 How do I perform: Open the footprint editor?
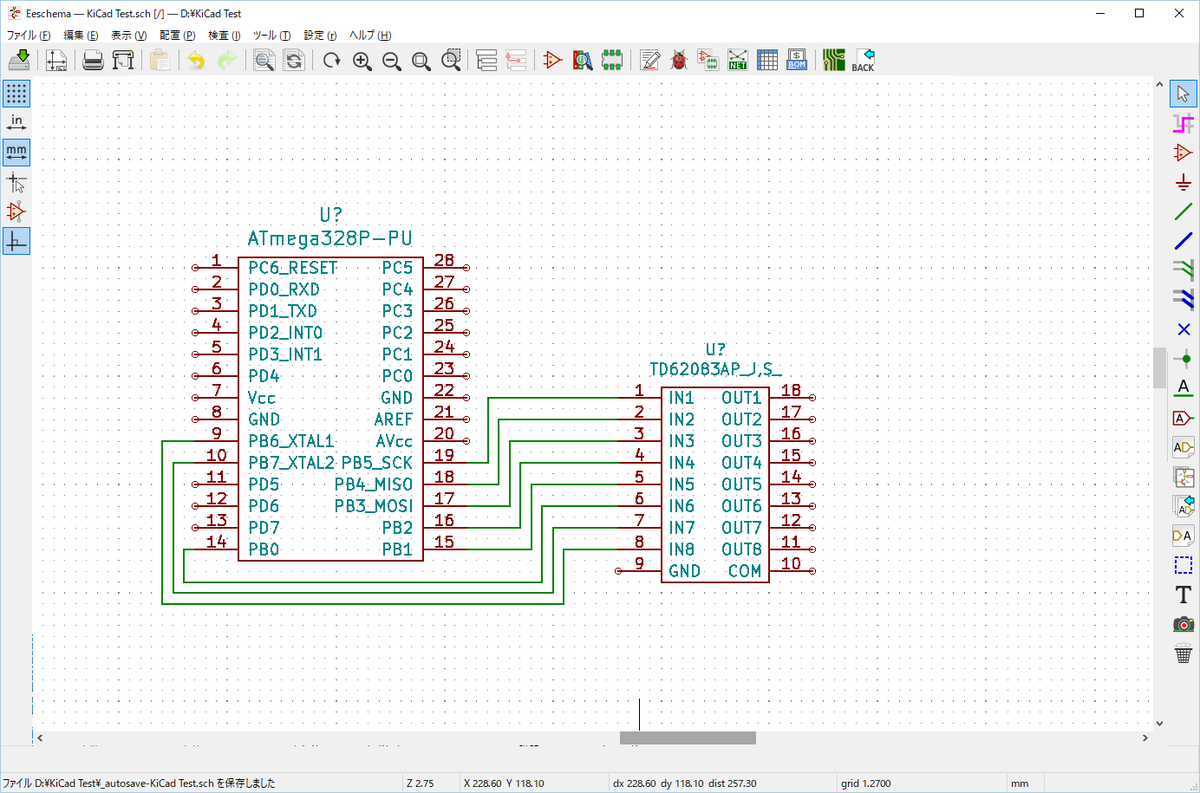[x=612, y=60]
